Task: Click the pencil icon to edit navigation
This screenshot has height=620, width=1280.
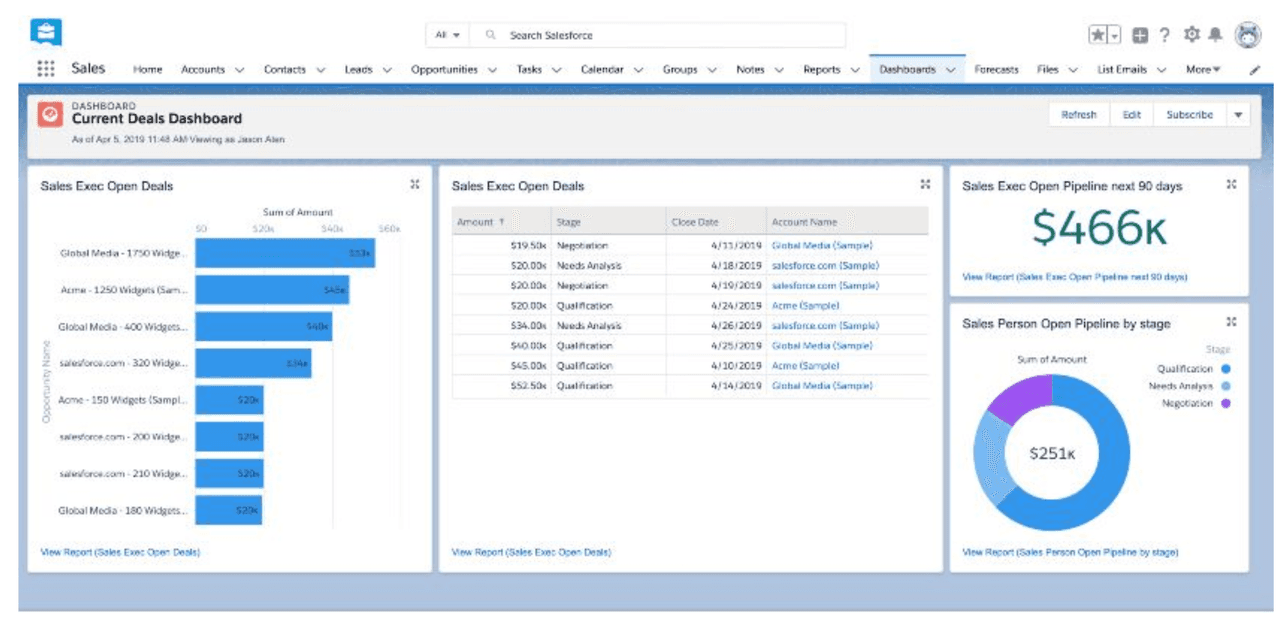Action: coord(1255,70)
